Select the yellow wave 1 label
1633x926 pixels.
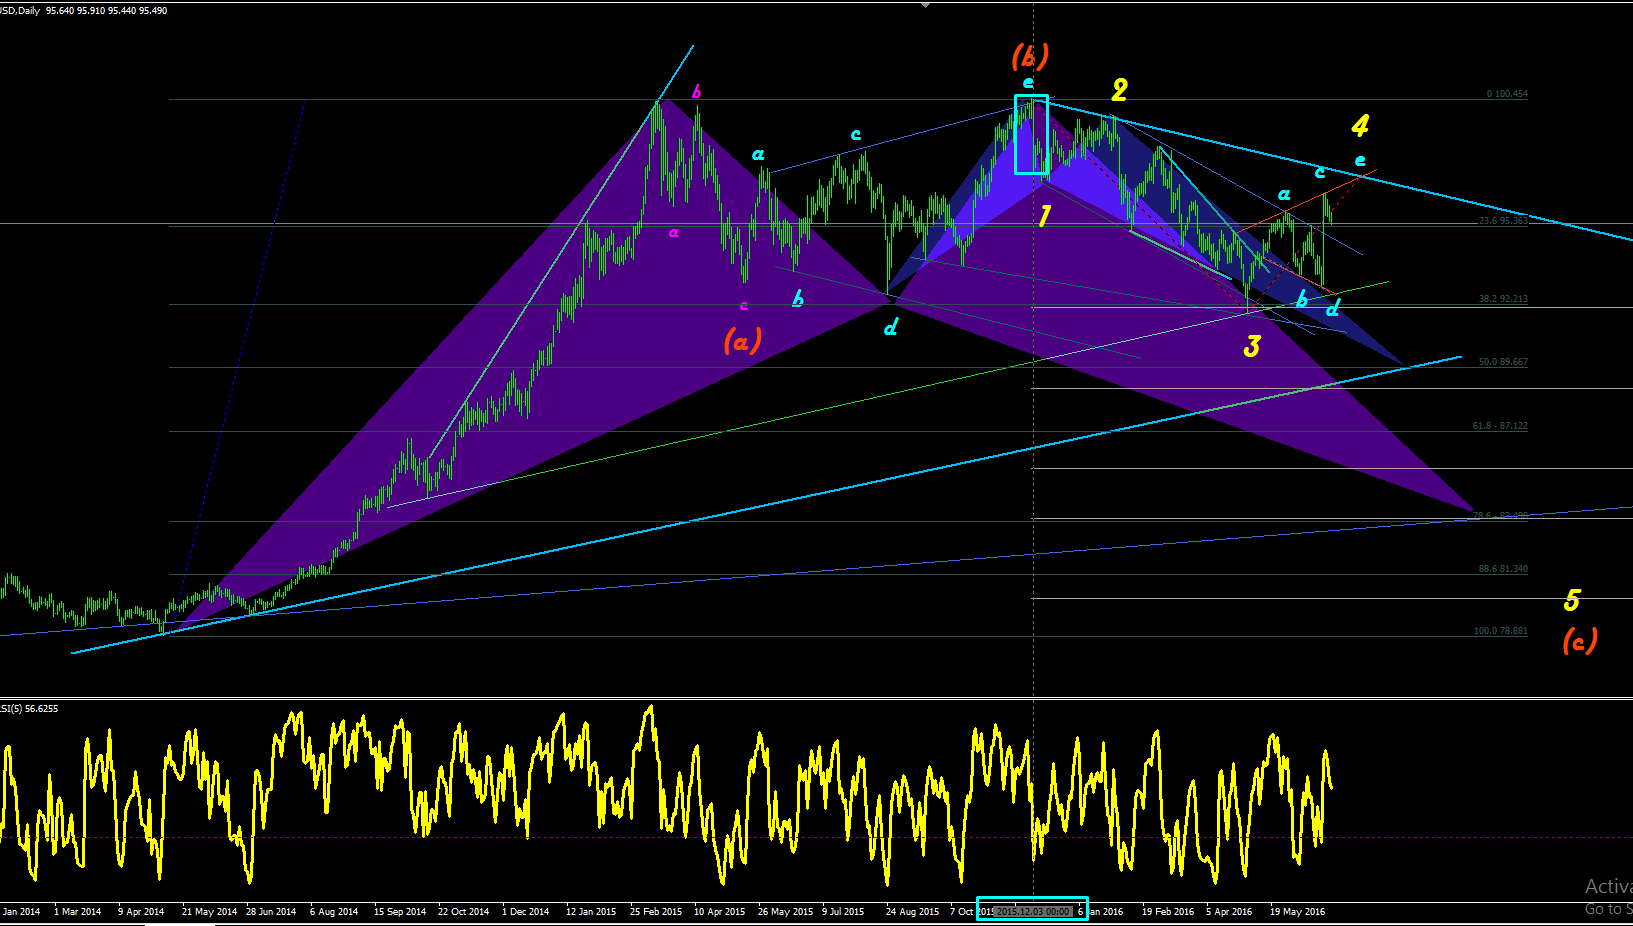click(1044, 216)
